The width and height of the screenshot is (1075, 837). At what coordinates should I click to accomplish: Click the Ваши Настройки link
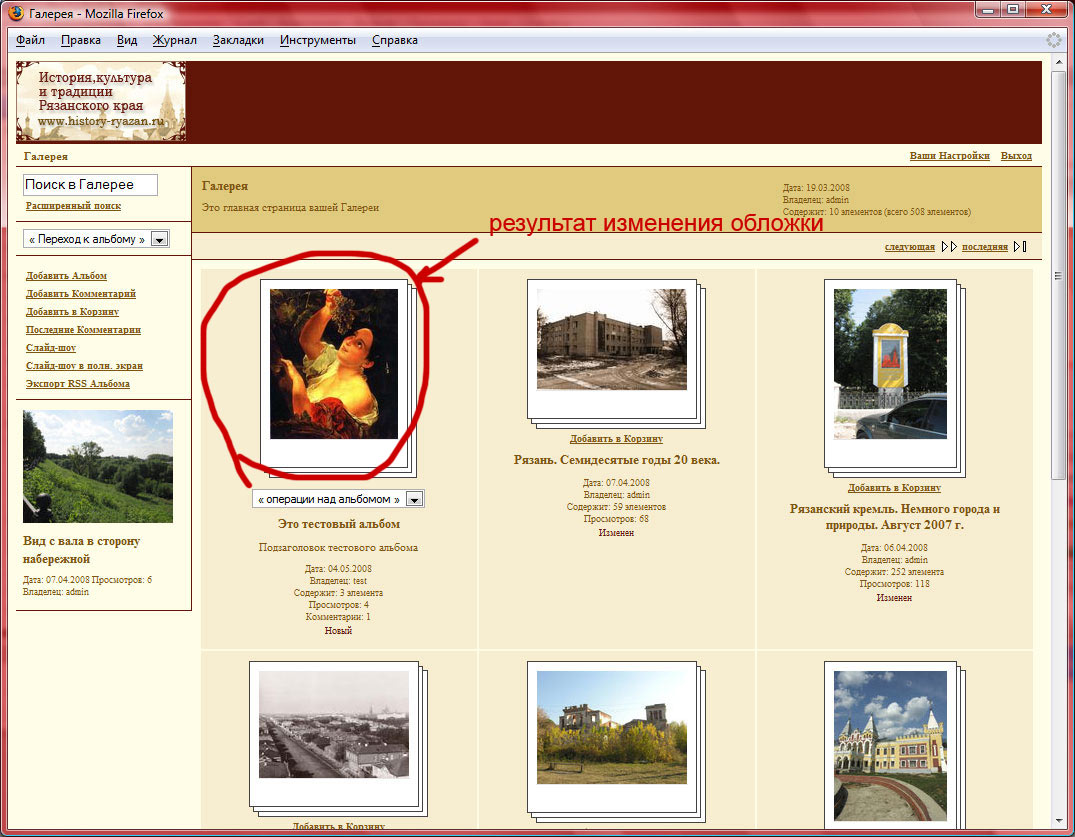tap(950, 156)
